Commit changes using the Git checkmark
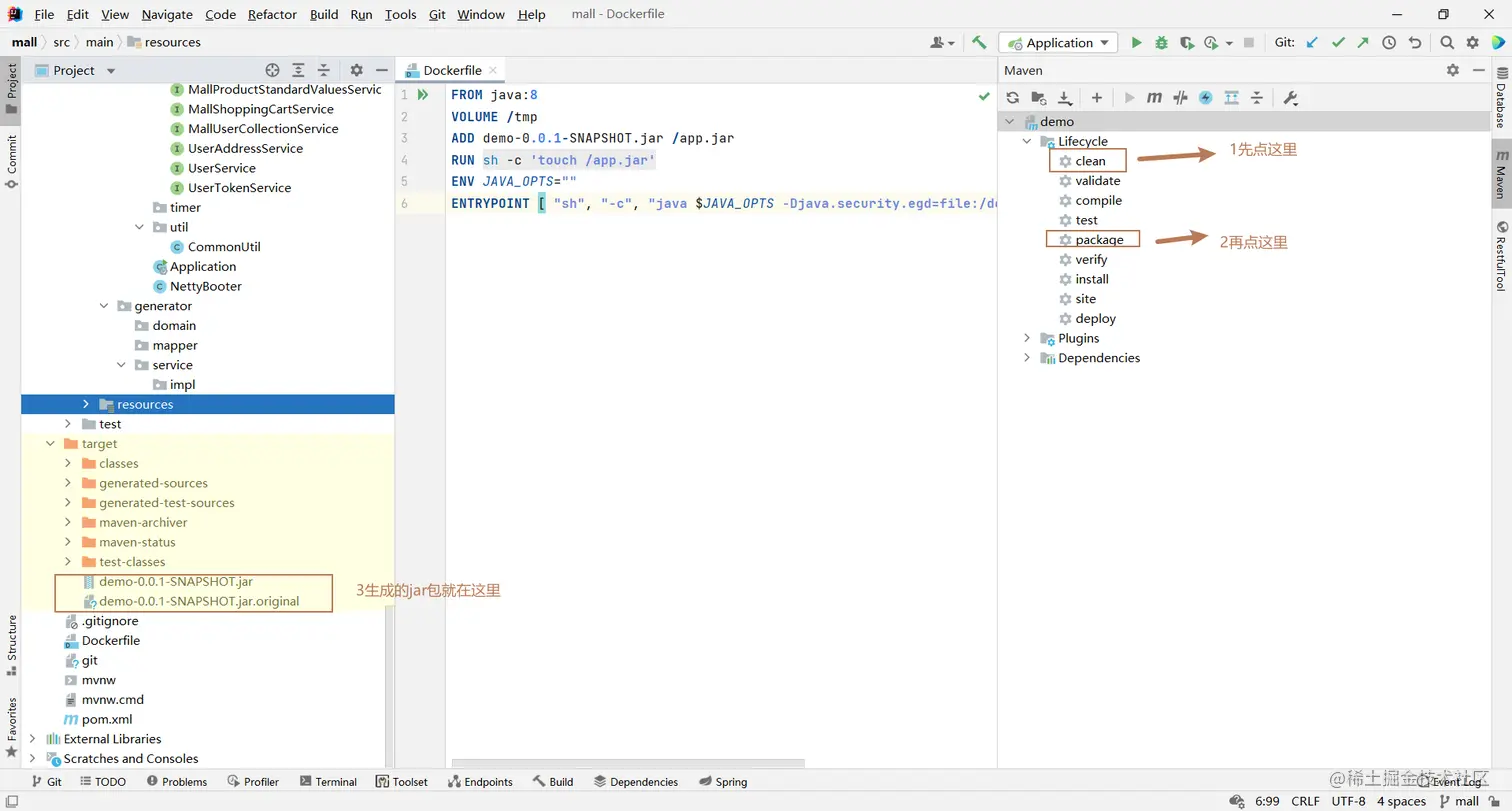This screenshot has height=811, width=1512. click(x=1338, y=43)
